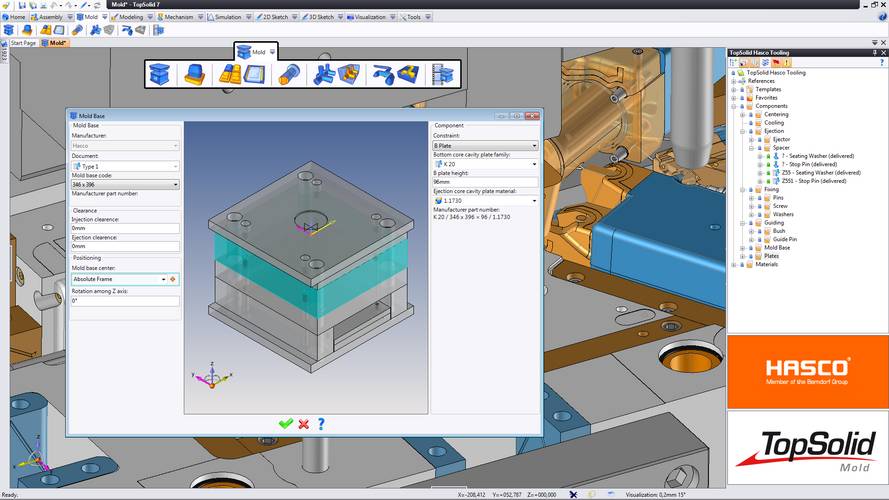This screenshot has width=889, height=500.
Task: Select Z55 - Seating Washer tree item
Action: click(x=820, y=172)
